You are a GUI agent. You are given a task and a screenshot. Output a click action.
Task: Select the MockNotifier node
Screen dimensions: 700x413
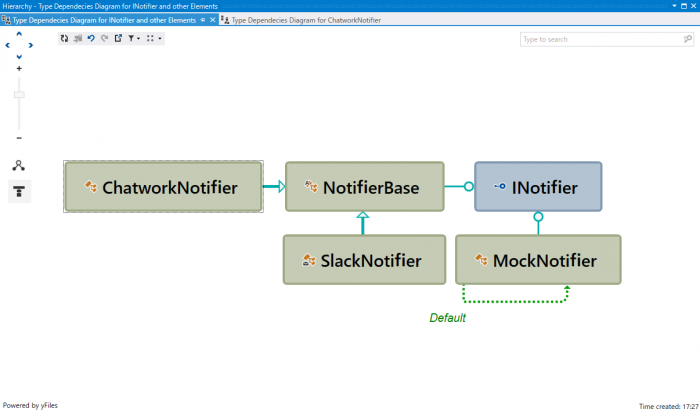[538, 260]
